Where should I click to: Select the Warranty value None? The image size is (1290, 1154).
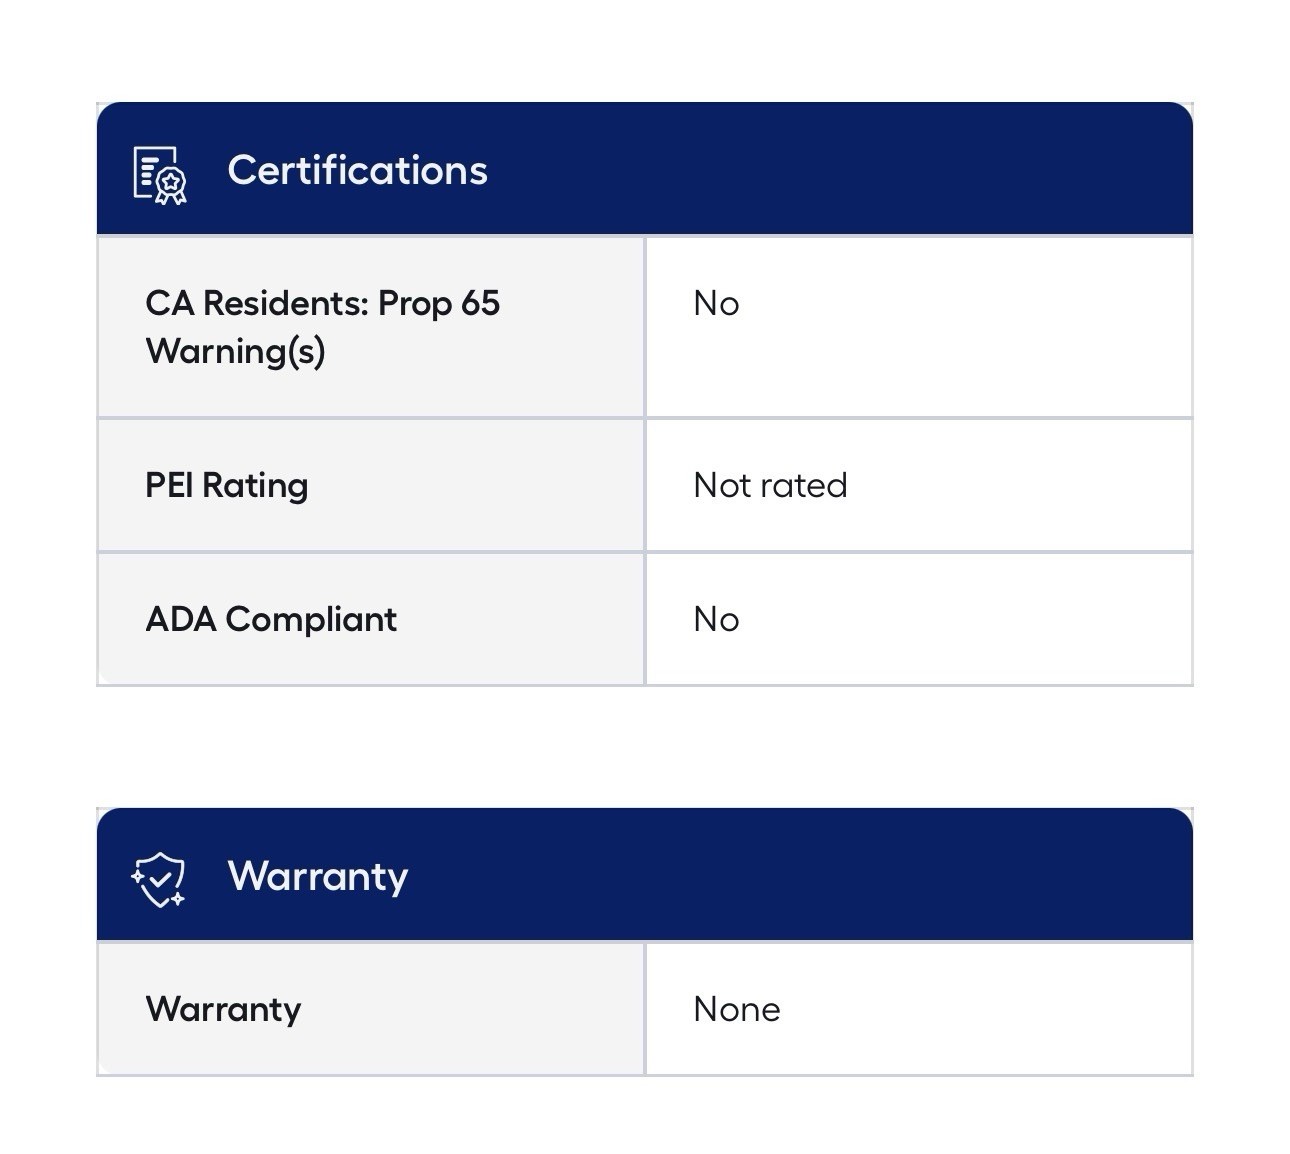click(737, 1009)
